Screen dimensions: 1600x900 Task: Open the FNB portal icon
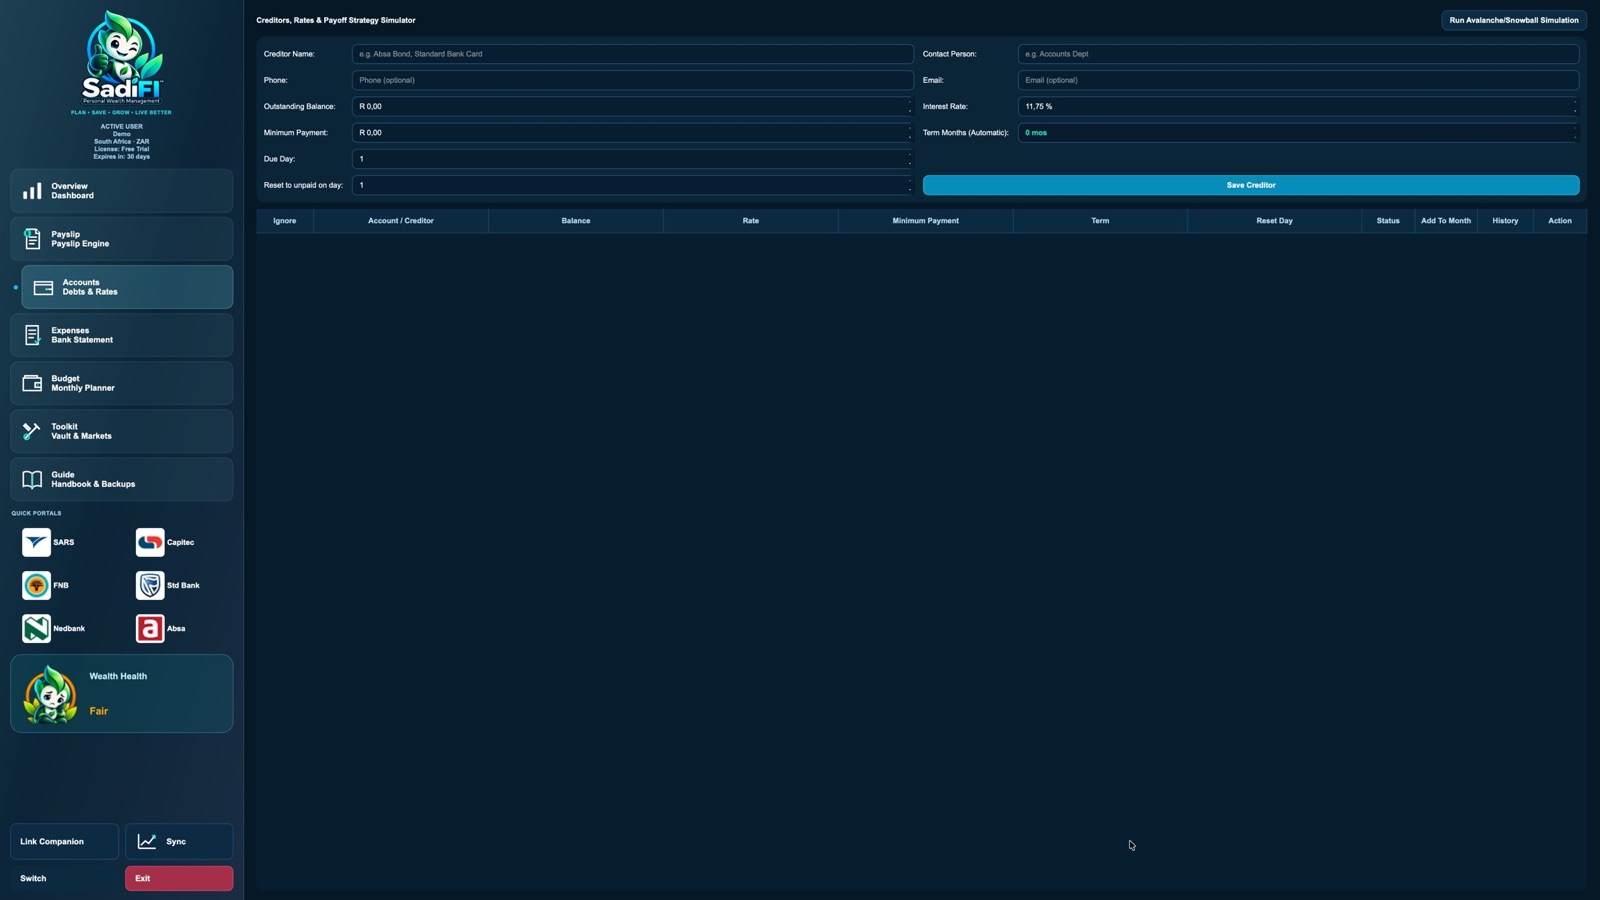(x=36, y=585)
